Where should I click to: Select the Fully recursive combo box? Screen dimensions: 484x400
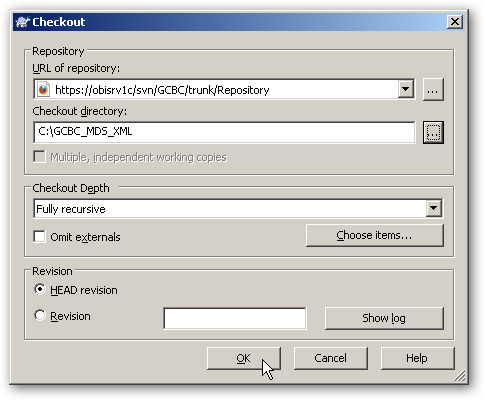tap(238, 209)
